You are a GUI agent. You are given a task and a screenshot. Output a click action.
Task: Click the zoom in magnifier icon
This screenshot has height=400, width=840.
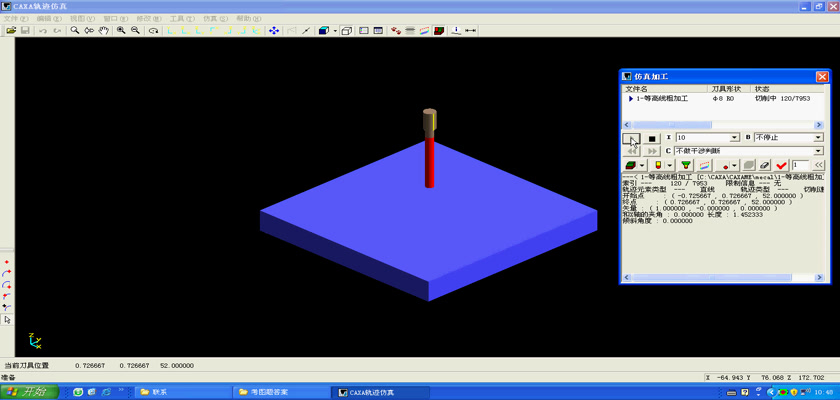coord(121,31)
